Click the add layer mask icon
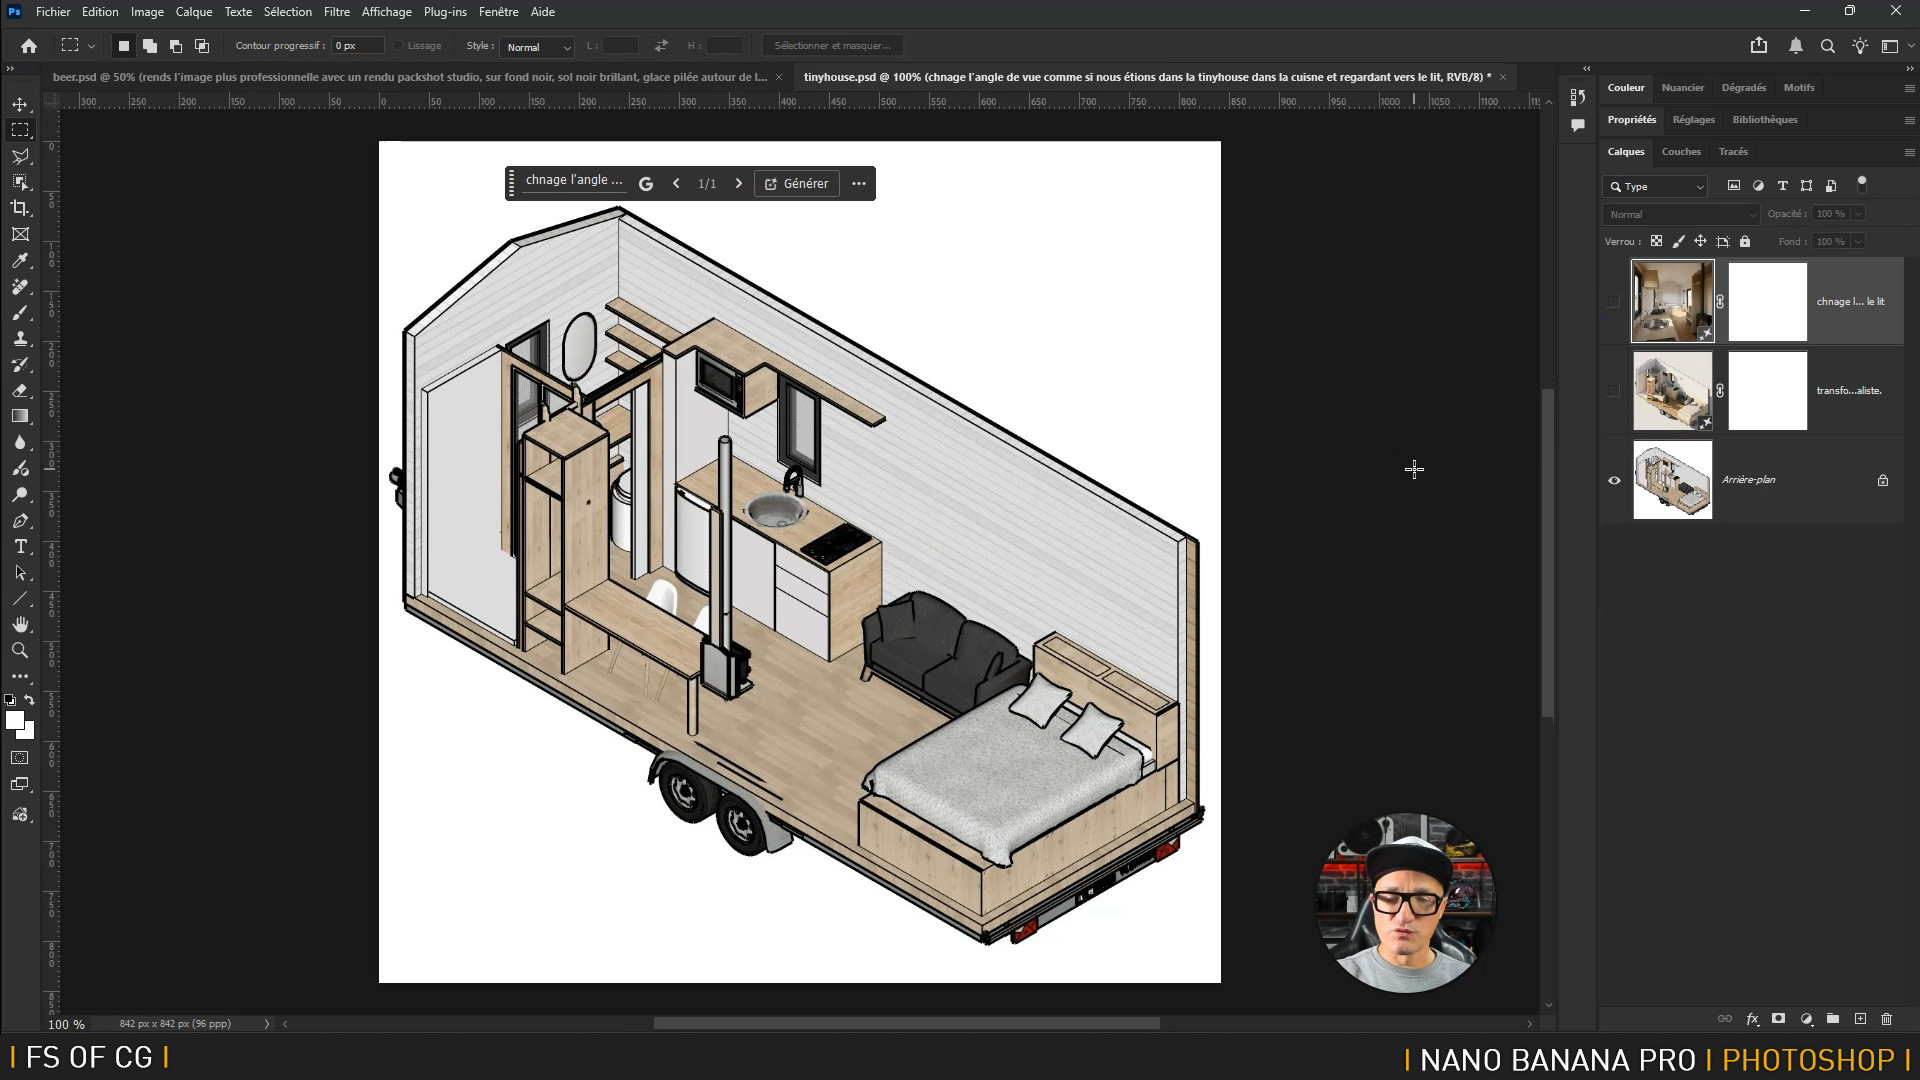 click(1778, 1019)
